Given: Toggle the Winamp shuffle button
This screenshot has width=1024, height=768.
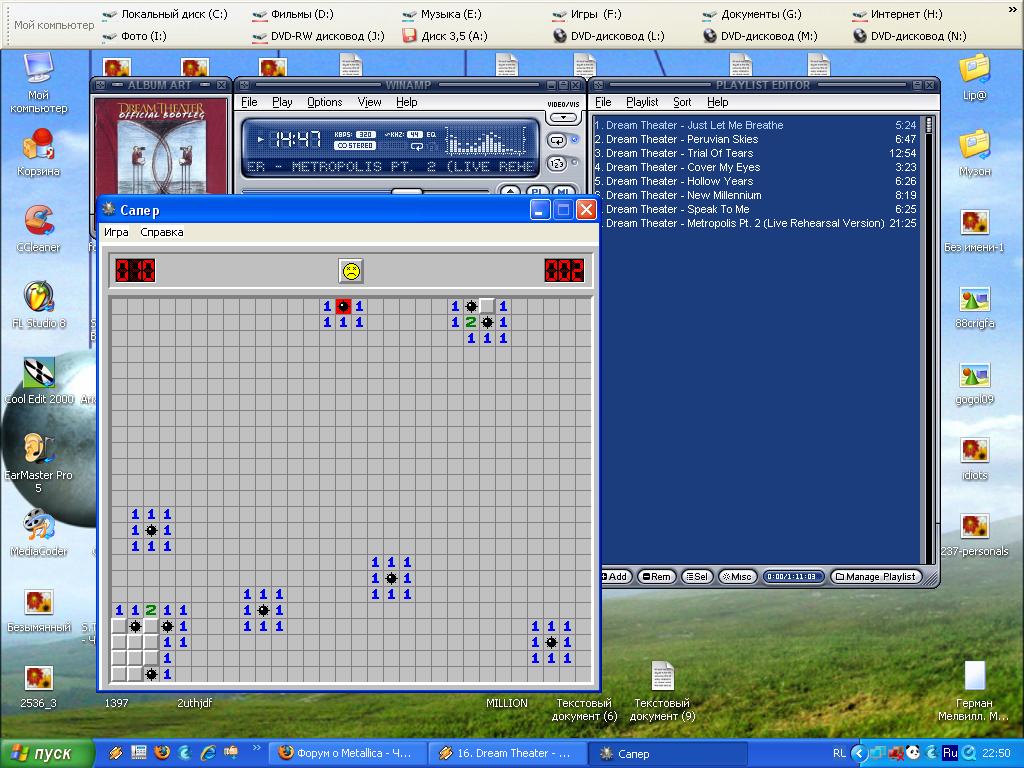Looking at the screenshot, I should [556, 163].
